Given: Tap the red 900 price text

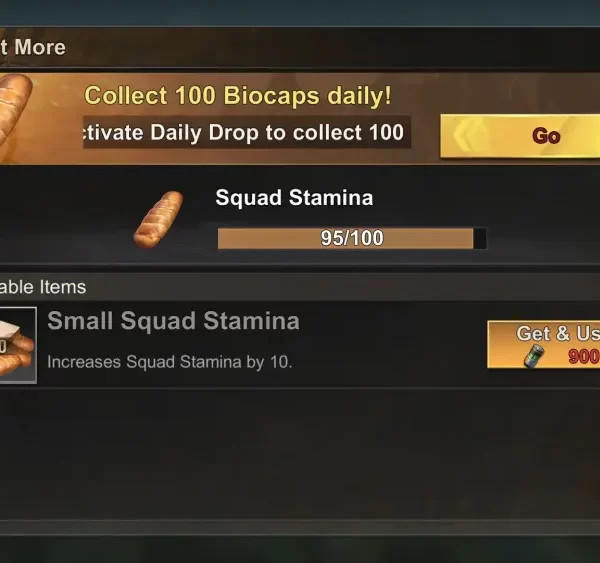Looking at the screenshot, I should pyautogui.click(x=584, y=357).
